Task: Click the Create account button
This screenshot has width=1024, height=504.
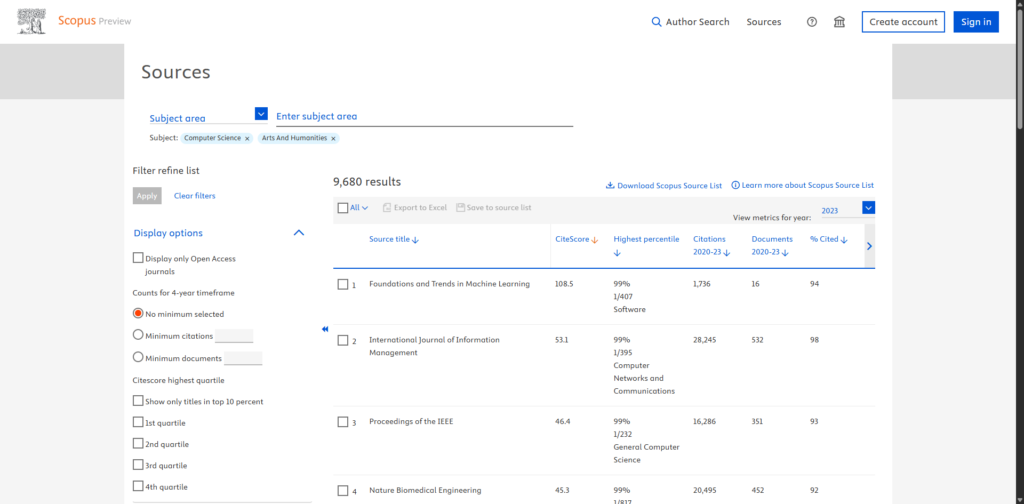Action: click(903, 22)
